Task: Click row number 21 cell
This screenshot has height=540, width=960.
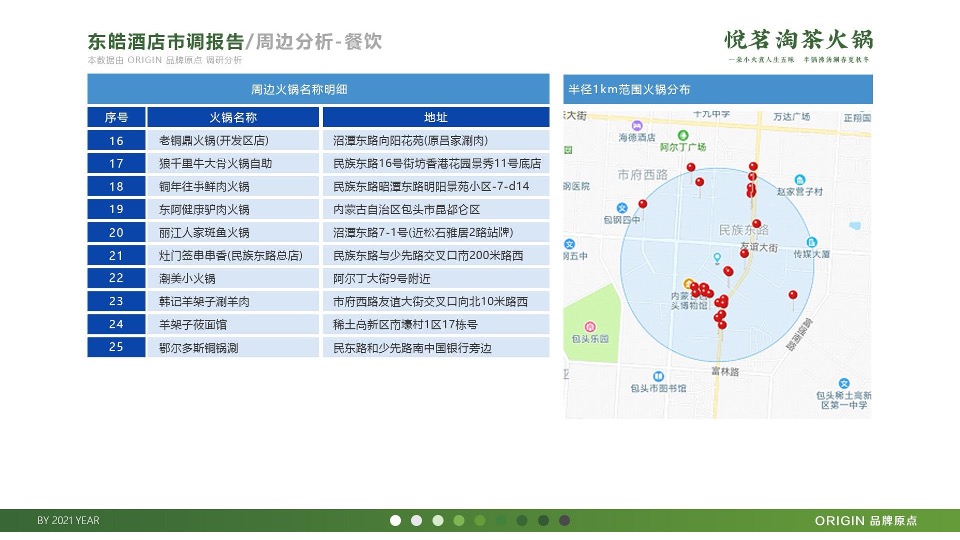Action: point(116,255)
